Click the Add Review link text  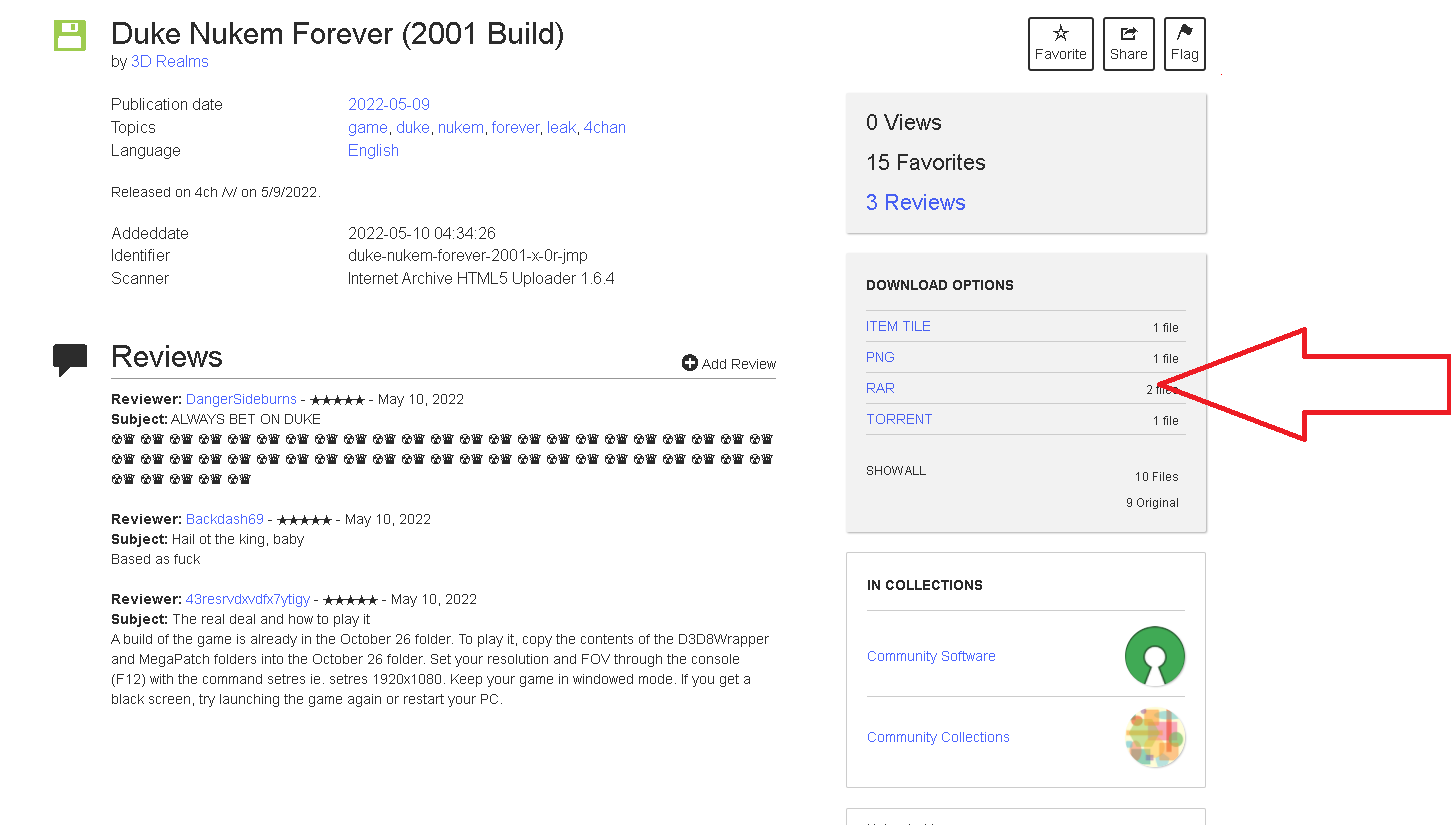point(739,364)
